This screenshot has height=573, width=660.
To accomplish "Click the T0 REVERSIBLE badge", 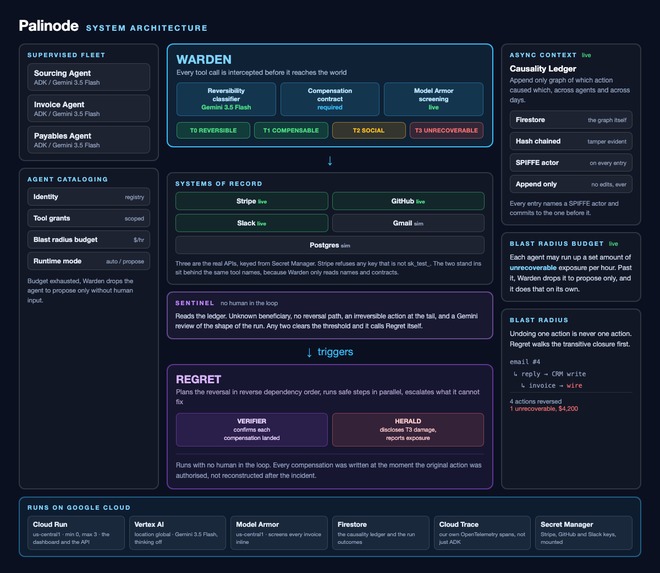I will point(213,131).
